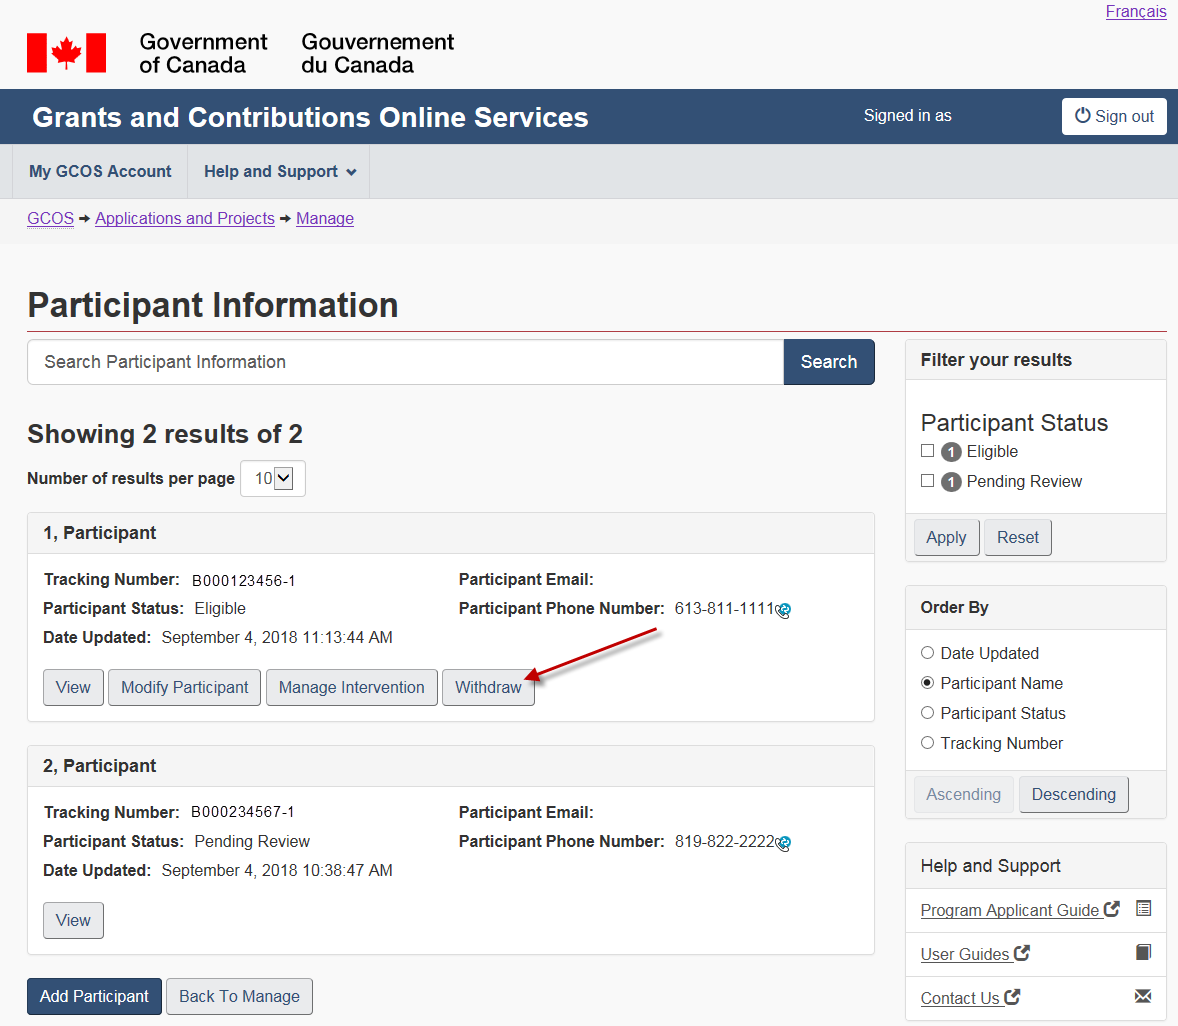This screenshot has width=1178, height=1026.
Task: Tick the Pending Review status checkbox
Action: pos(928,481)
